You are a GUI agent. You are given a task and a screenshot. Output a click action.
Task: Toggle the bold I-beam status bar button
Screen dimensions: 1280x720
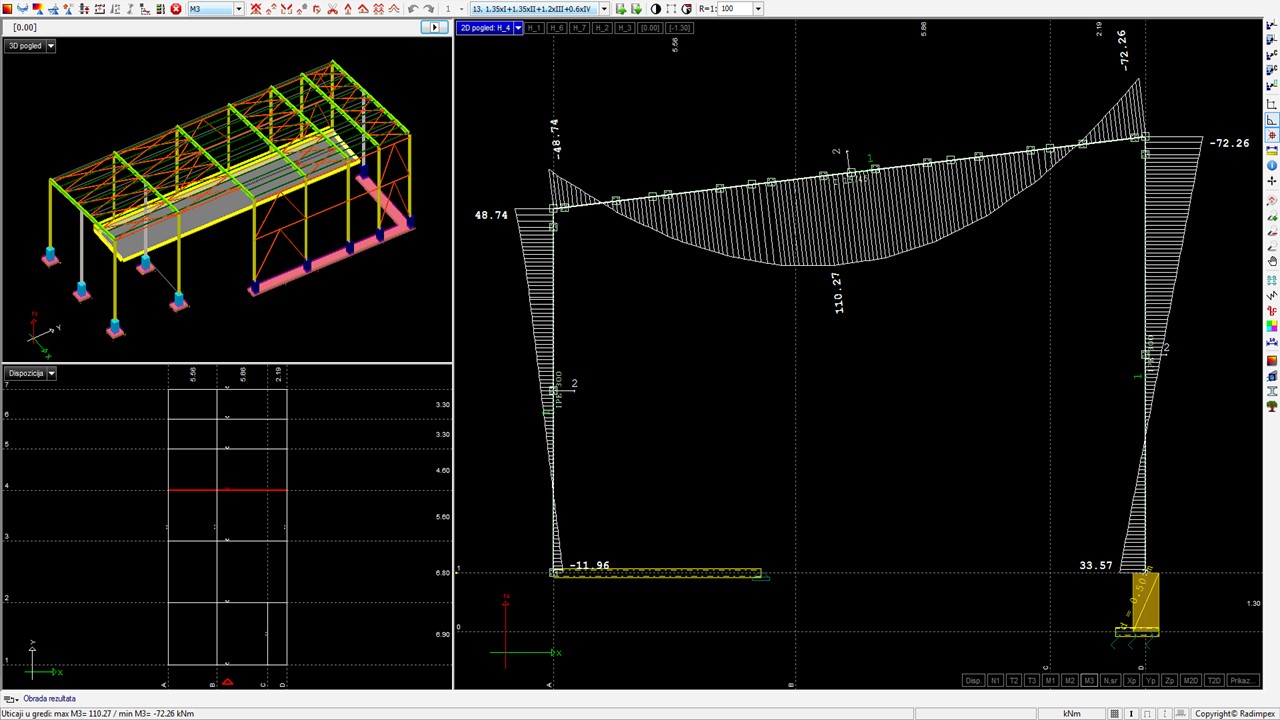click(1131, 714)
